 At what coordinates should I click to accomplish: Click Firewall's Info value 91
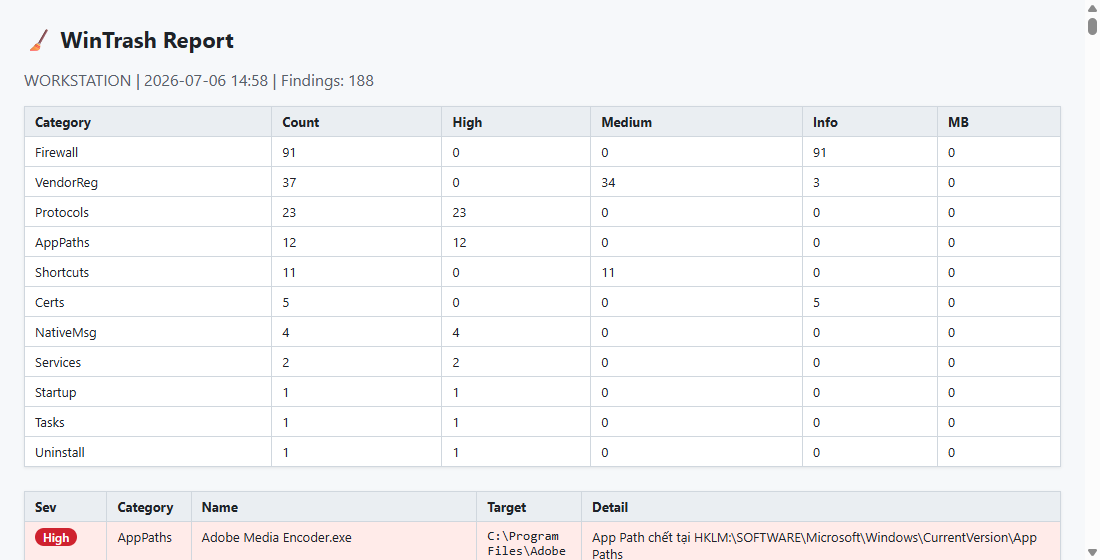coord(819,152)
